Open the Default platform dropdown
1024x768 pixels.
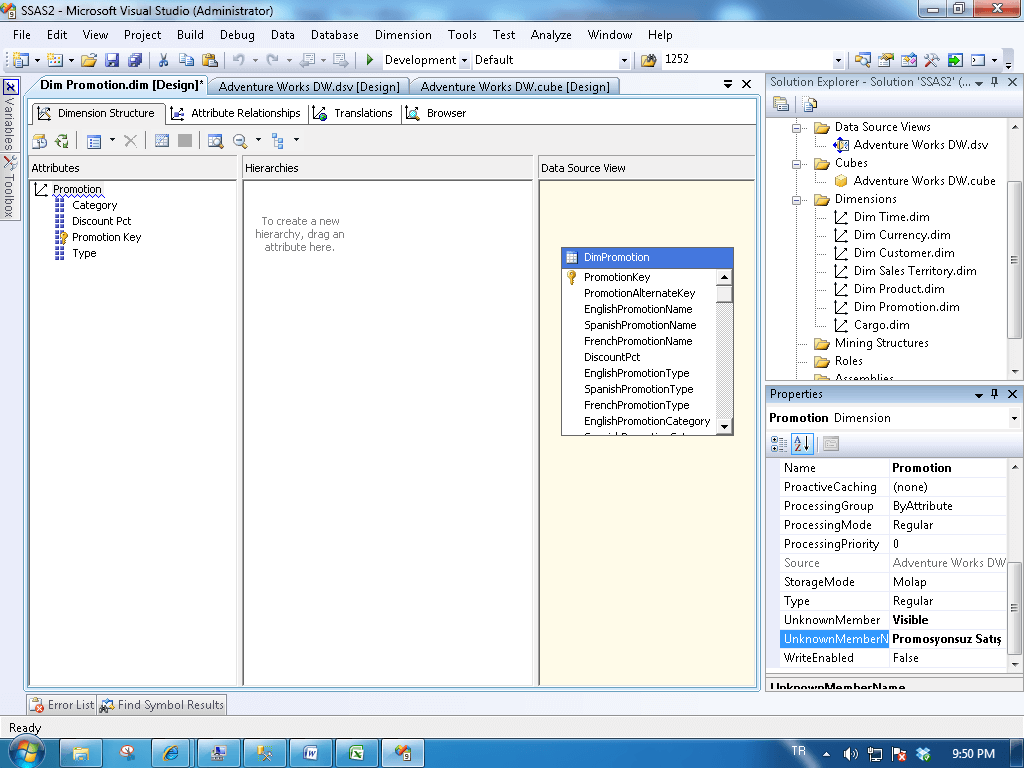click(x=624, y=60)
